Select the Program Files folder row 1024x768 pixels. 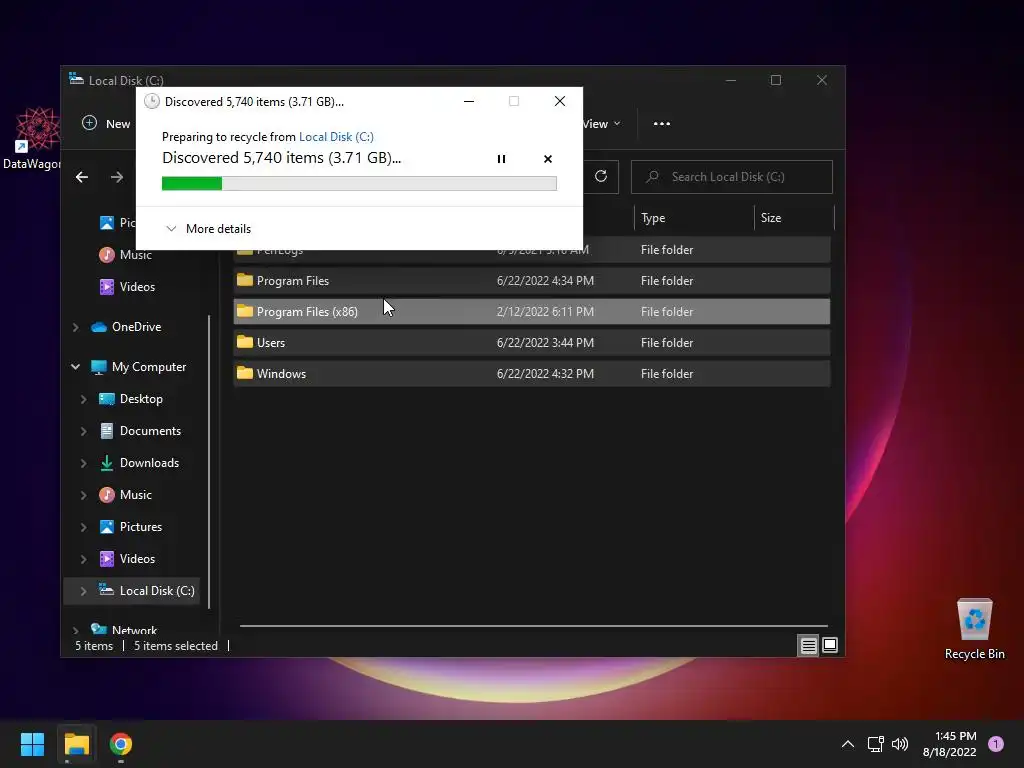pos(532,281)
